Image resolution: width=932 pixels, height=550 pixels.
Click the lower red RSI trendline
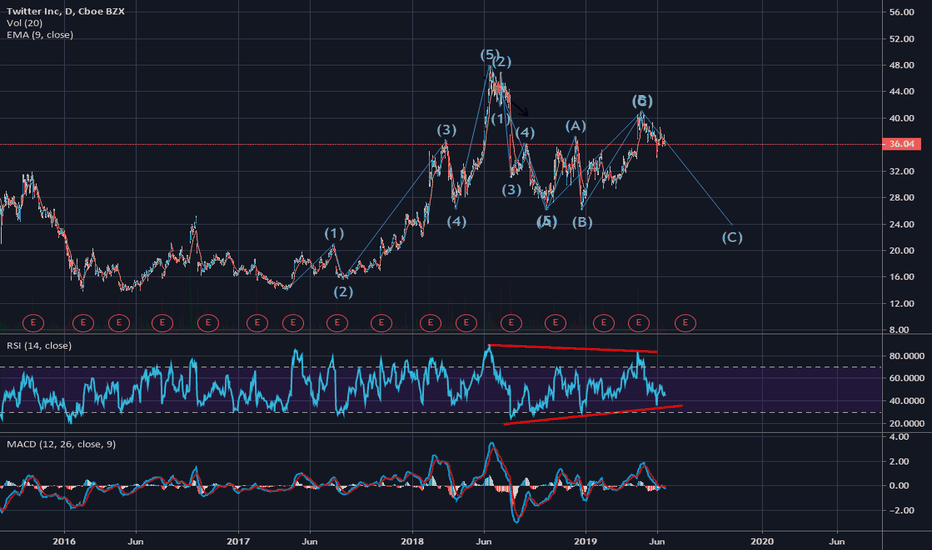pos(593,414)
